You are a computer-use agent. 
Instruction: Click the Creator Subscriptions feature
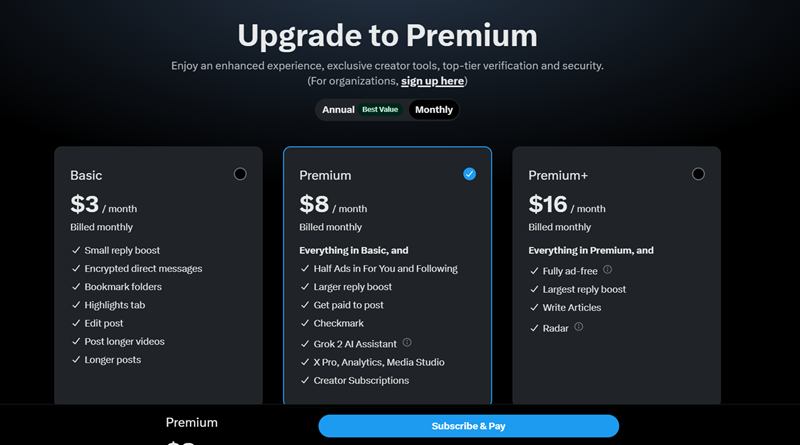pos(361,380)
